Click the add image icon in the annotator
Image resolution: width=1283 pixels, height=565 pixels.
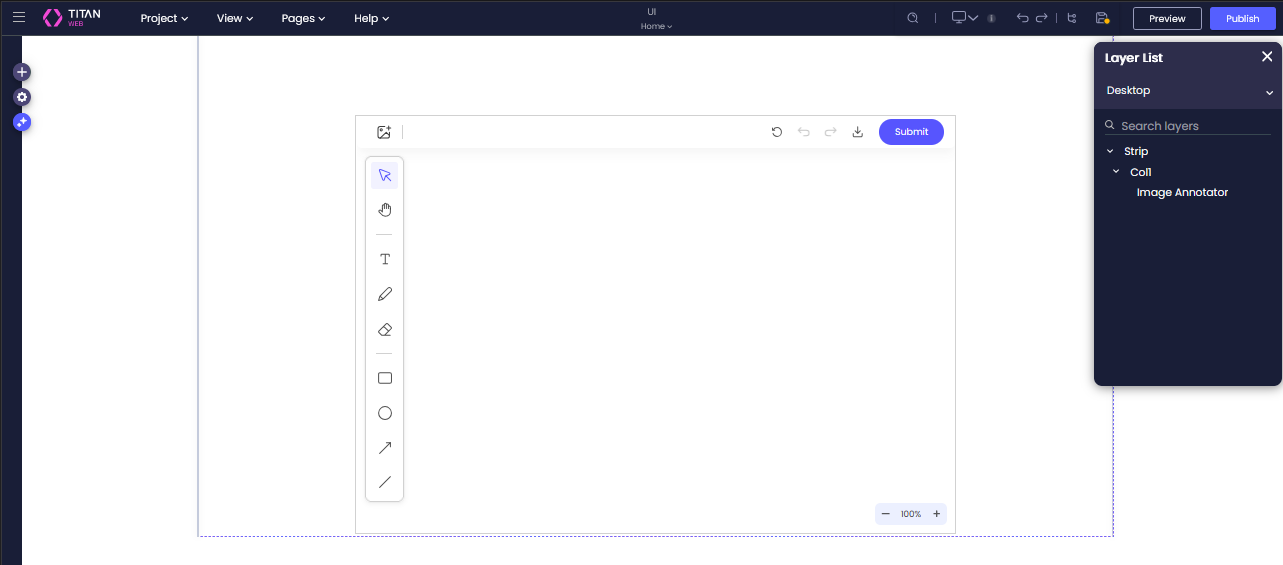point(384,132)
